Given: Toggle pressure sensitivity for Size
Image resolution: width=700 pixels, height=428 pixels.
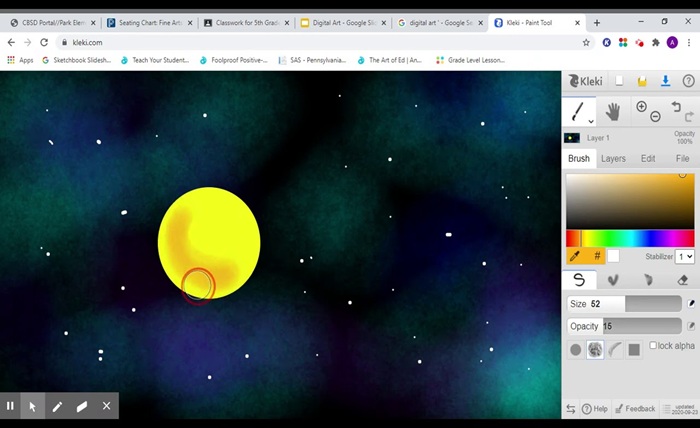Looking at the screenshot, I should point(691,303).
